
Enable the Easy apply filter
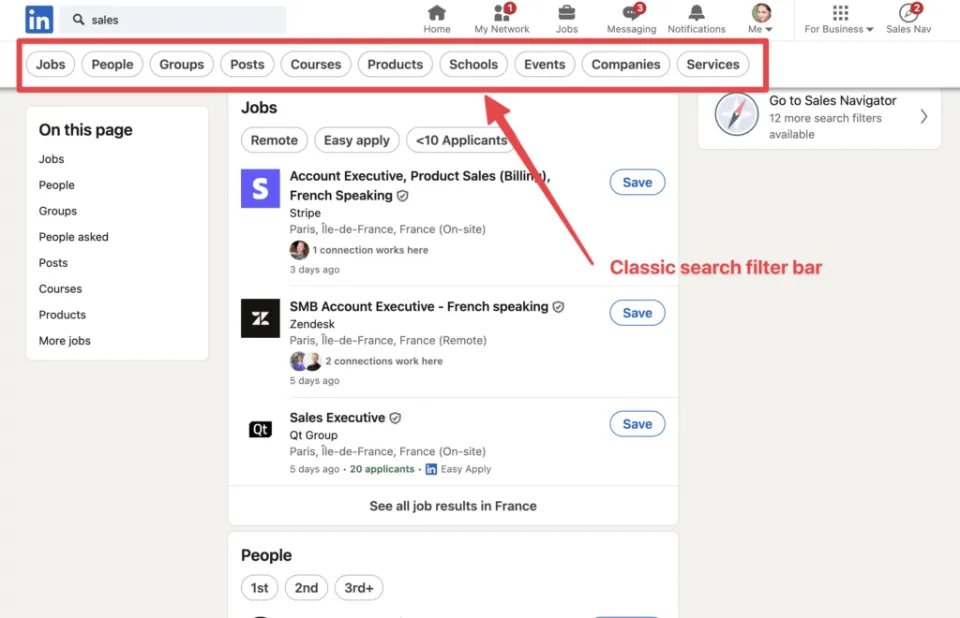[356, 140]
